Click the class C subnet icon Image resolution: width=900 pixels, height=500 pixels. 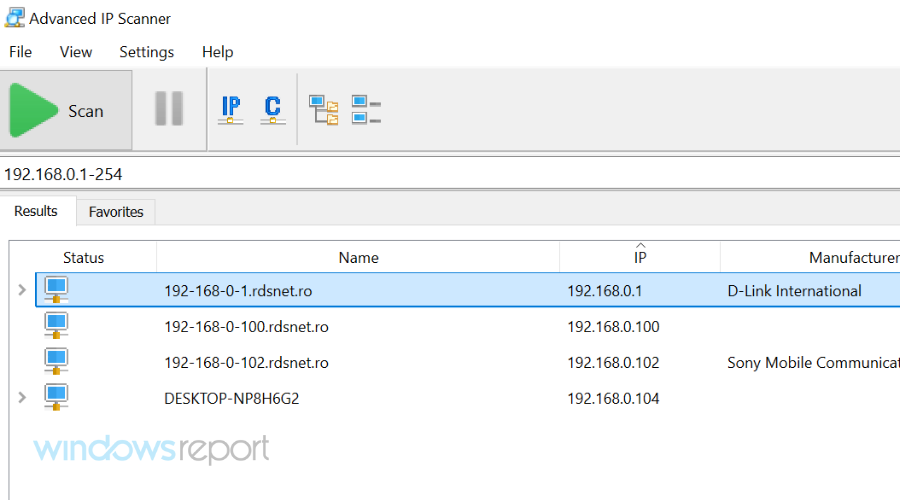click(x=272, y=110)
